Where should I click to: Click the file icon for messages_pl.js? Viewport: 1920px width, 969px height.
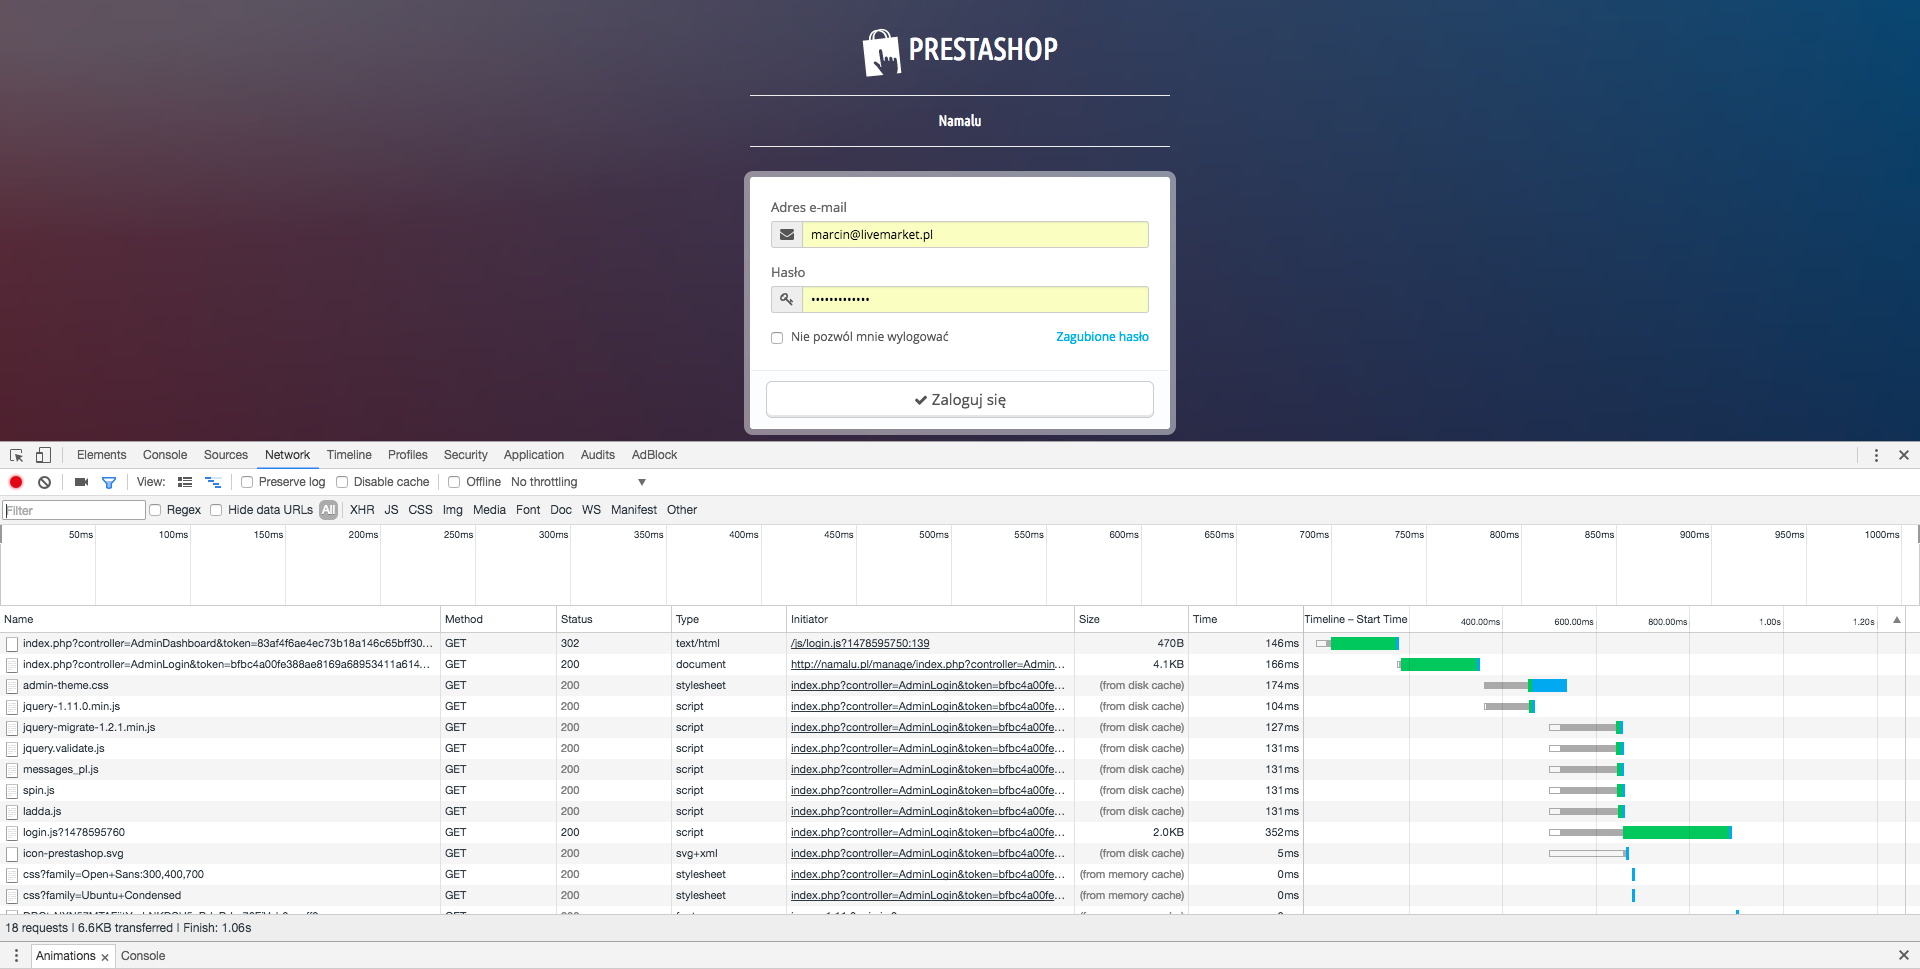point(12,770)
